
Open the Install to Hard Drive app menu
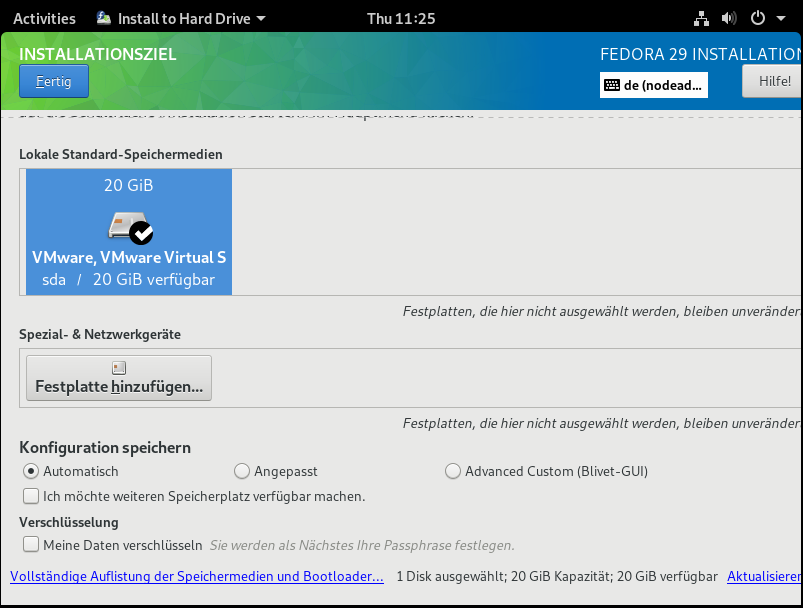181,18
